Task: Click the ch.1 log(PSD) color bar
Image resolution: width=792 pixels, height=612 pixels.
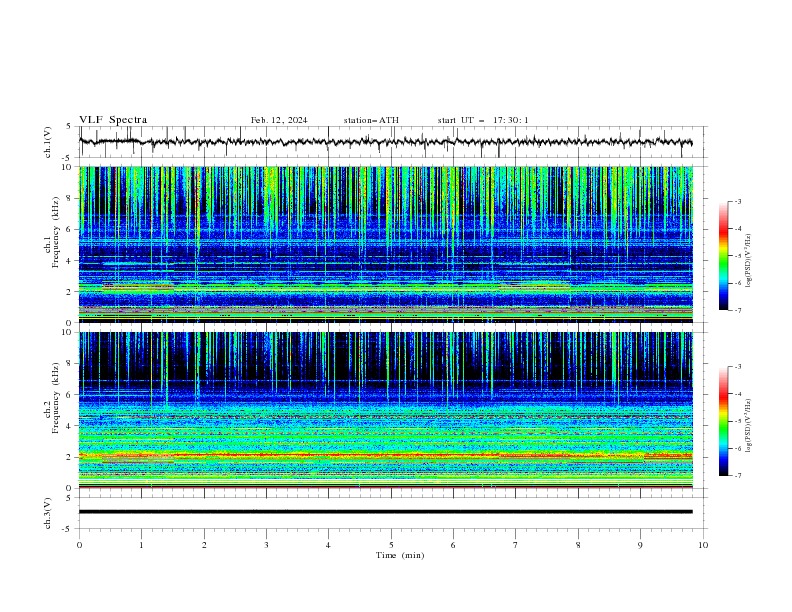Action: point(723,256)
